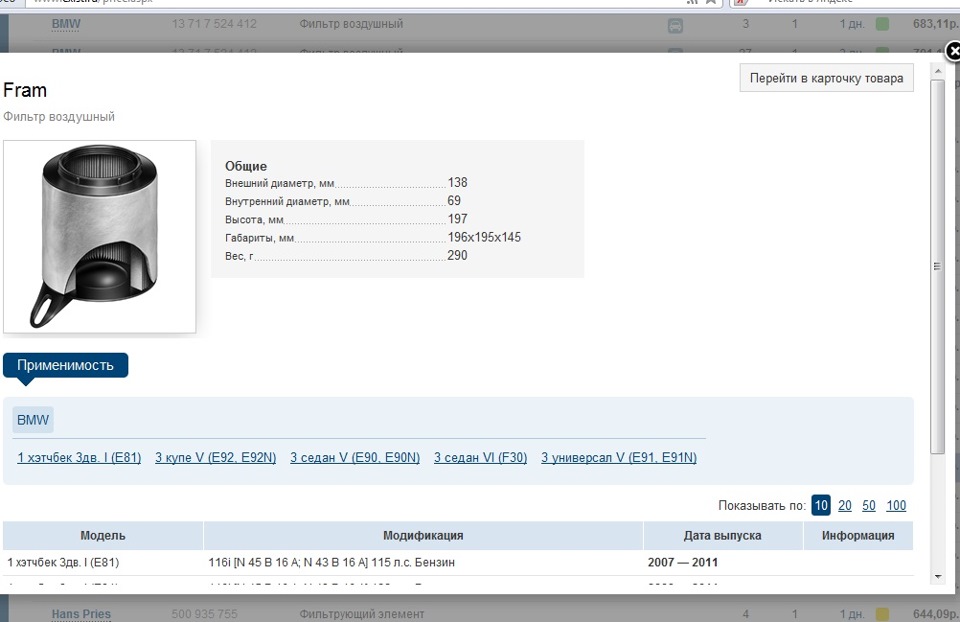Open 'Перейти в карточку товара' button

tap(827, 78)
